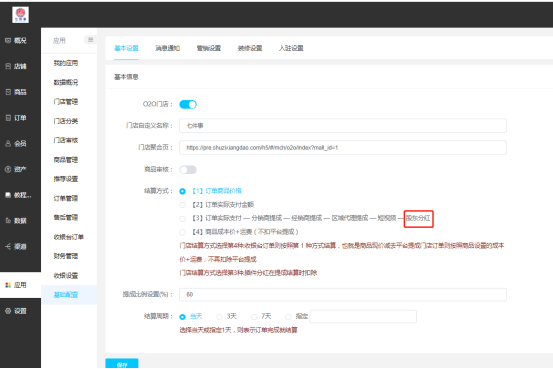Viewport: 553px width, 369px height.
Task: Select 当天 settlement period
Action: 182,317
